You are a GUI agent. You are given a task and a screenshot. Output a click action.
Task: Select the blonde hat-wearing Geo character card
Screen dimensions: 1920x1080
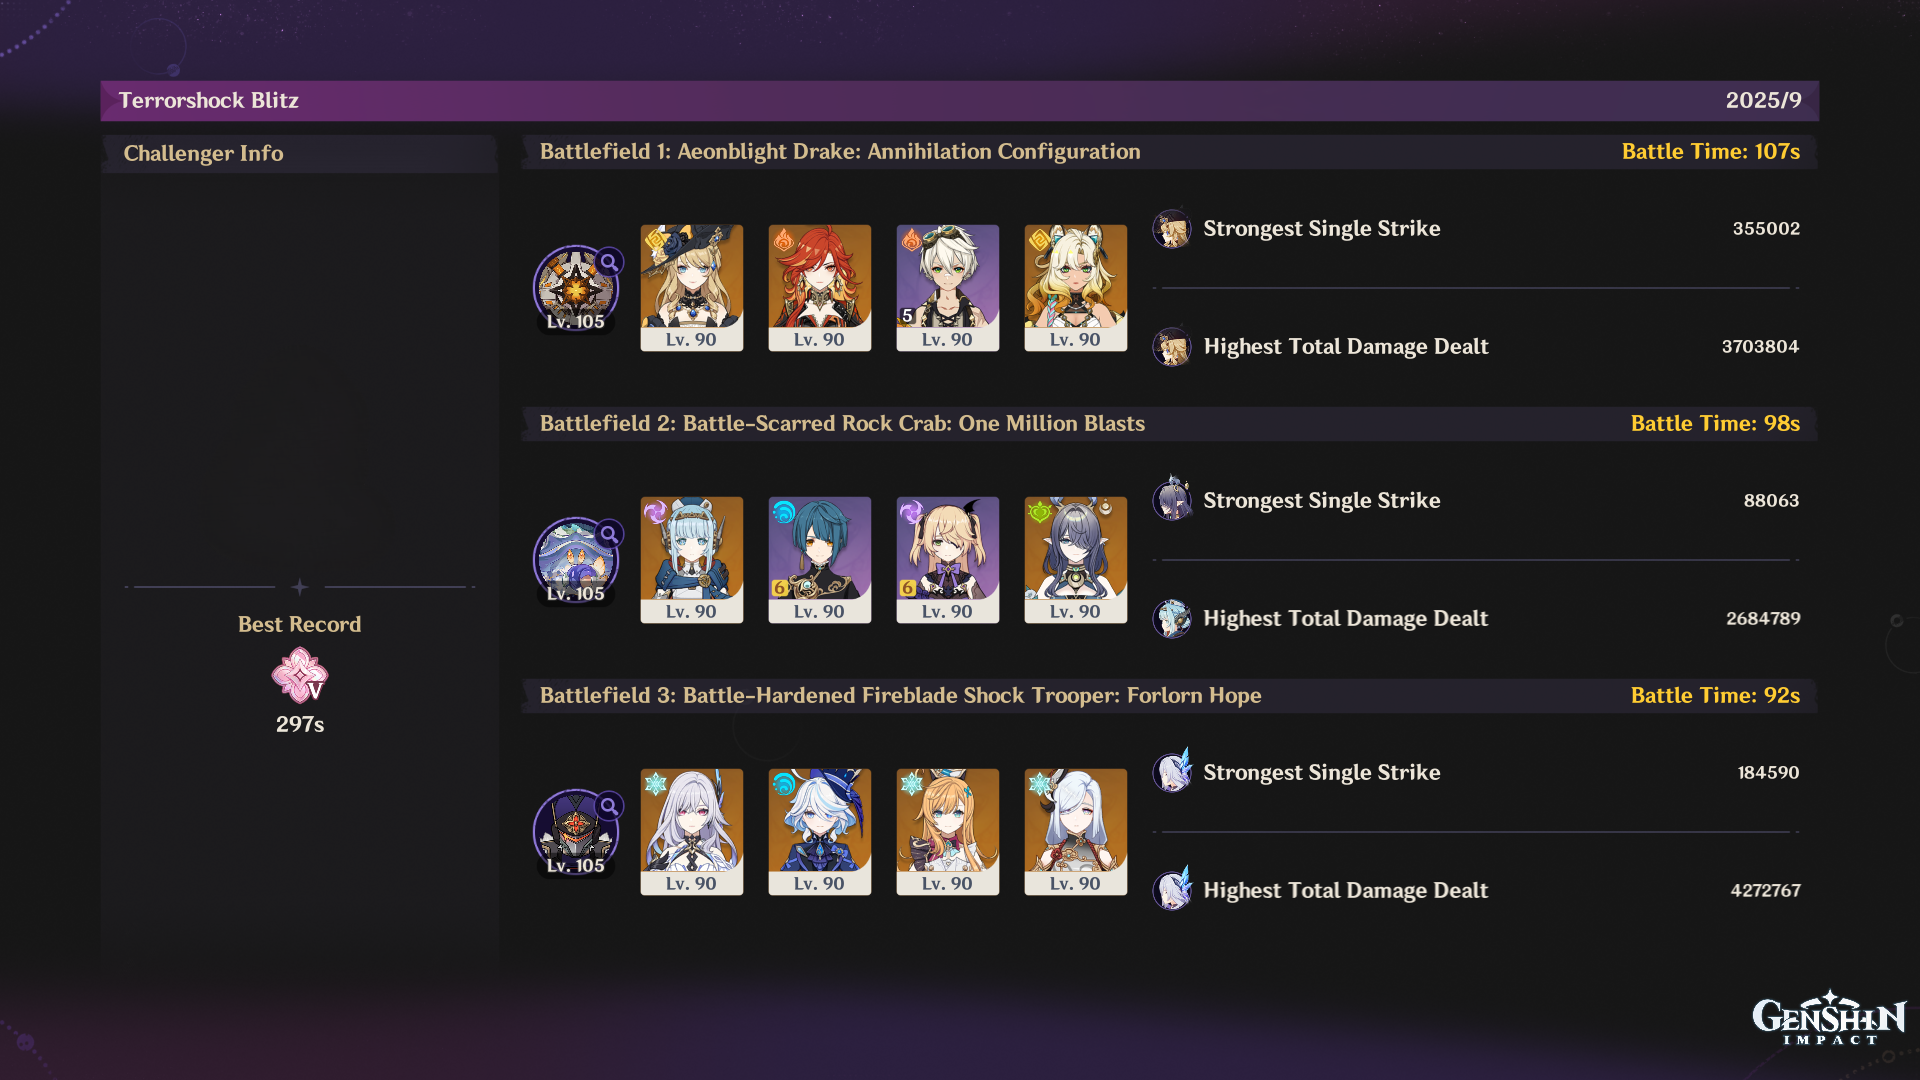(692, 288)
